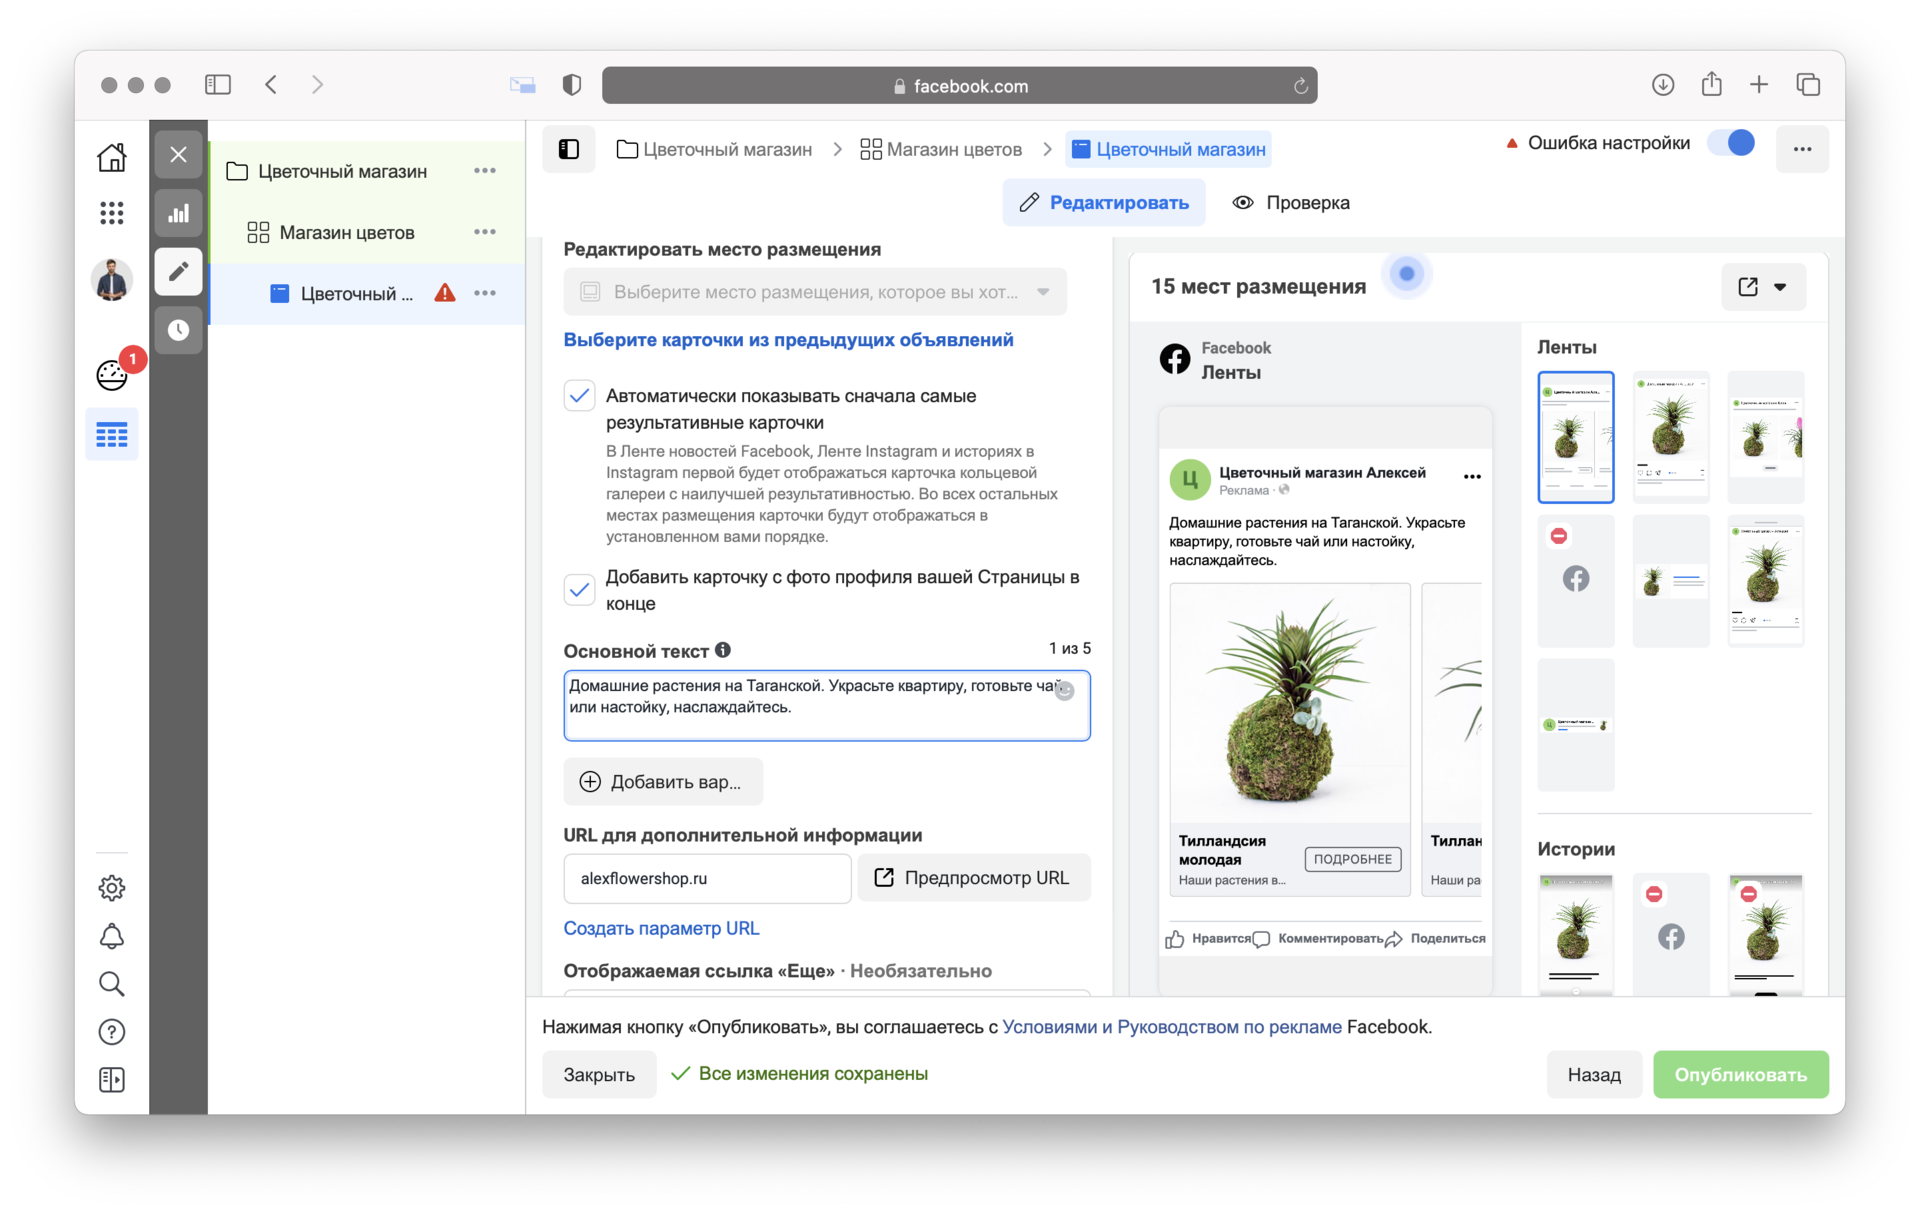Viewport: 1920px width, 1213px height.
Task: Click the Опубликовать button
Action: coord(1740,1074)
